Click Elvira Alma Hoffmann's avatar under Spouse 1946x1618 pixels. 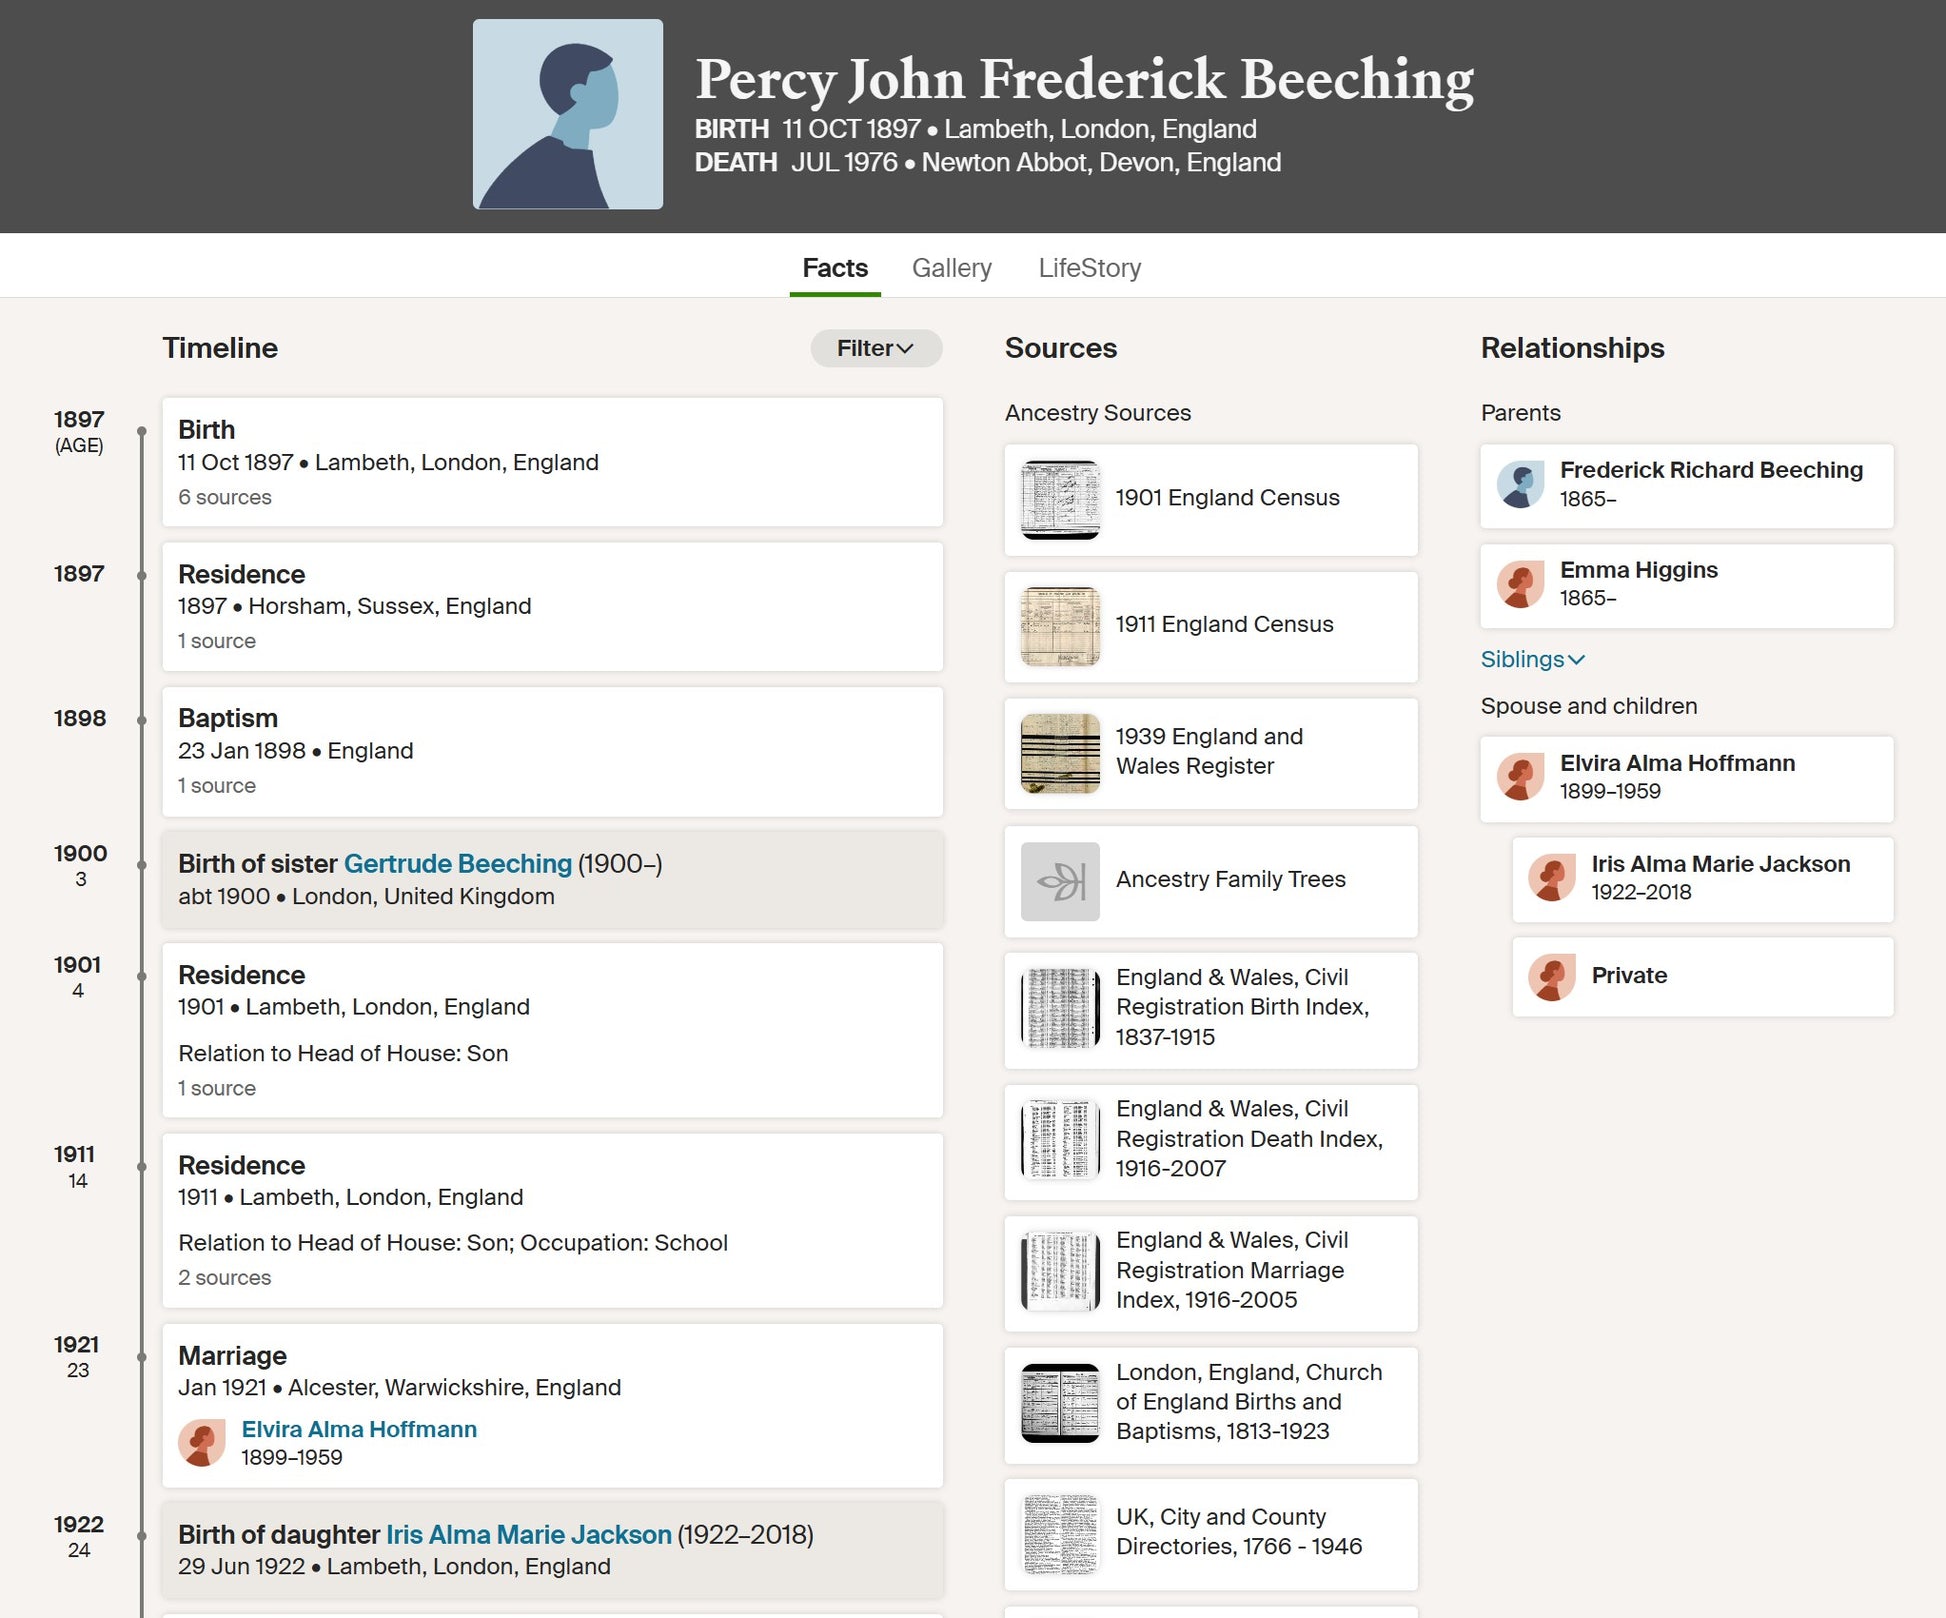[x=1520, y=777]
